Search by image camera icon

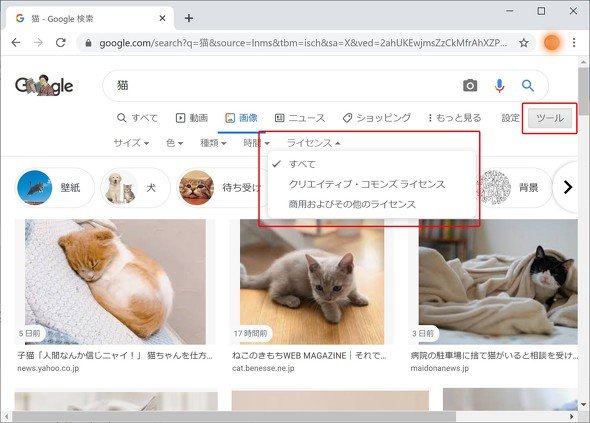[470, 85]
